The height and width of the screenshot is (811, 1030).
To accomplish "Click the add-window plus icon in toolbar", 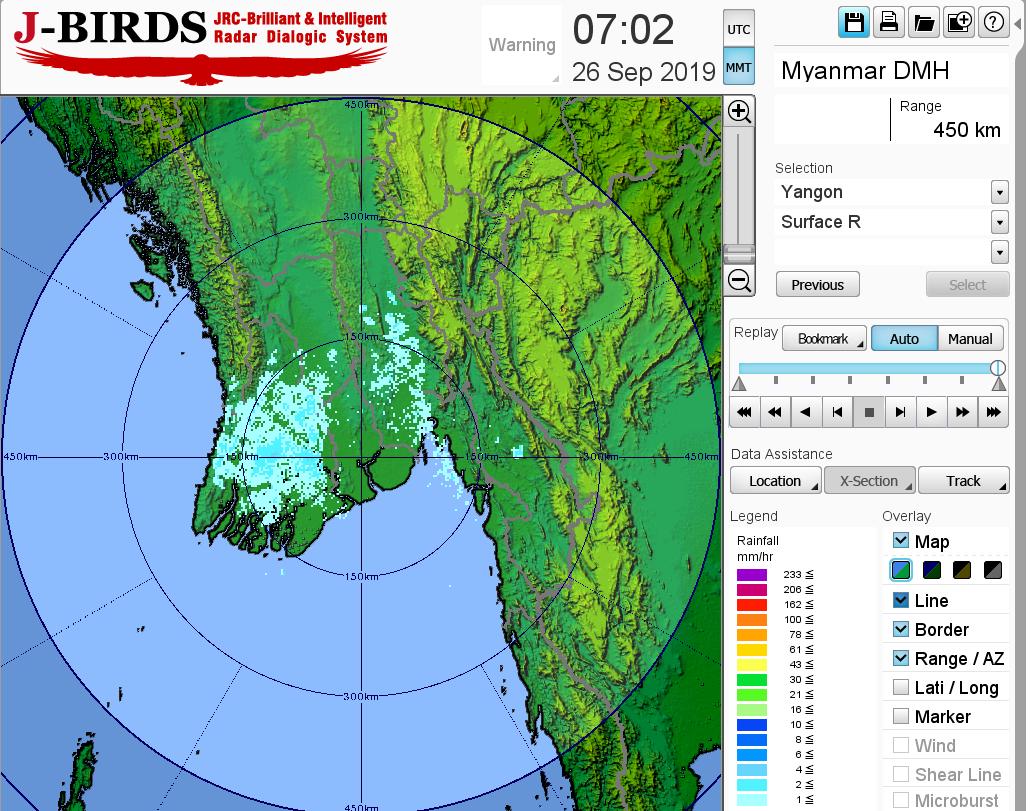I will point(958,23).
